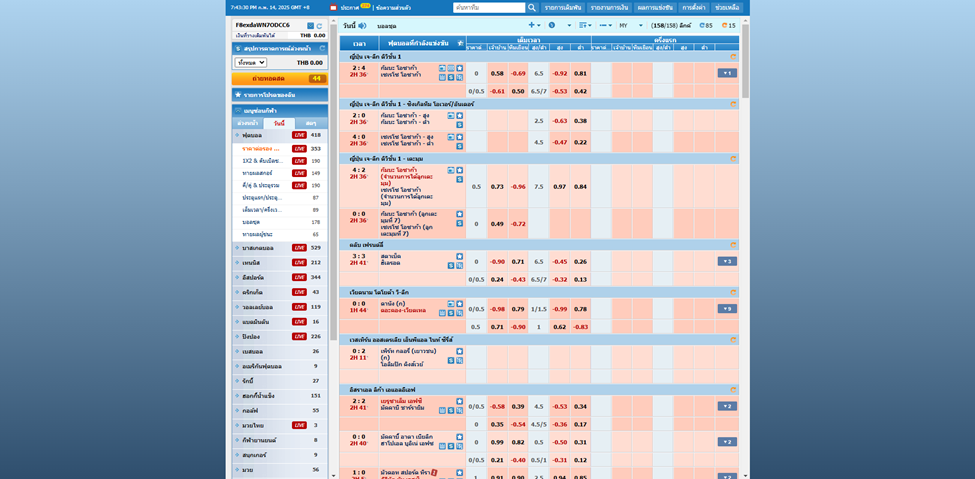Click the search input field at top

click(x=488, y=7)
